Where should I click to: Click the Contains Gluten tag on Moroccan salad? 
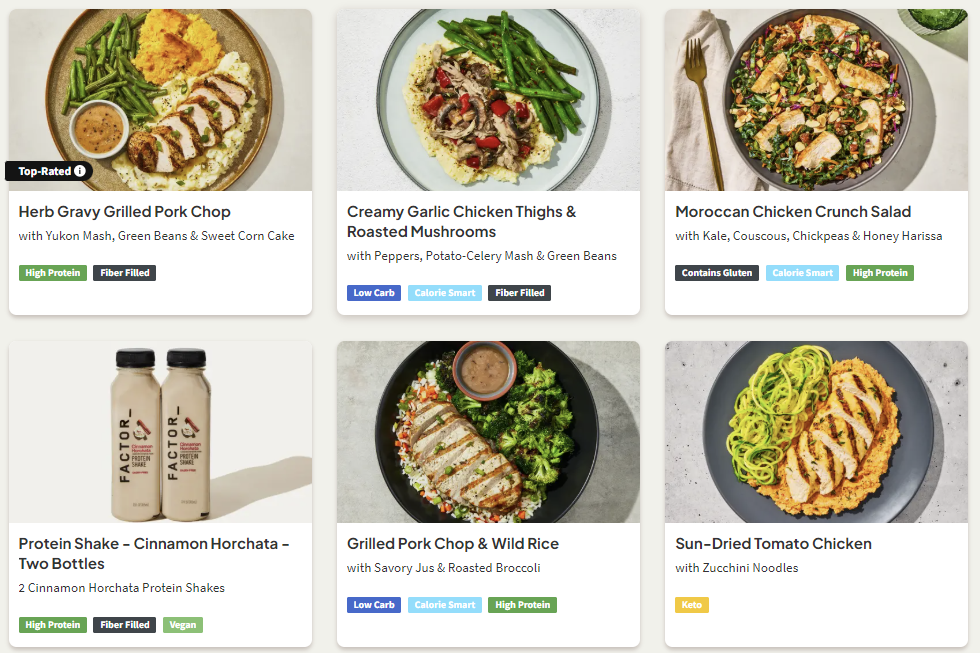point(717,273)
